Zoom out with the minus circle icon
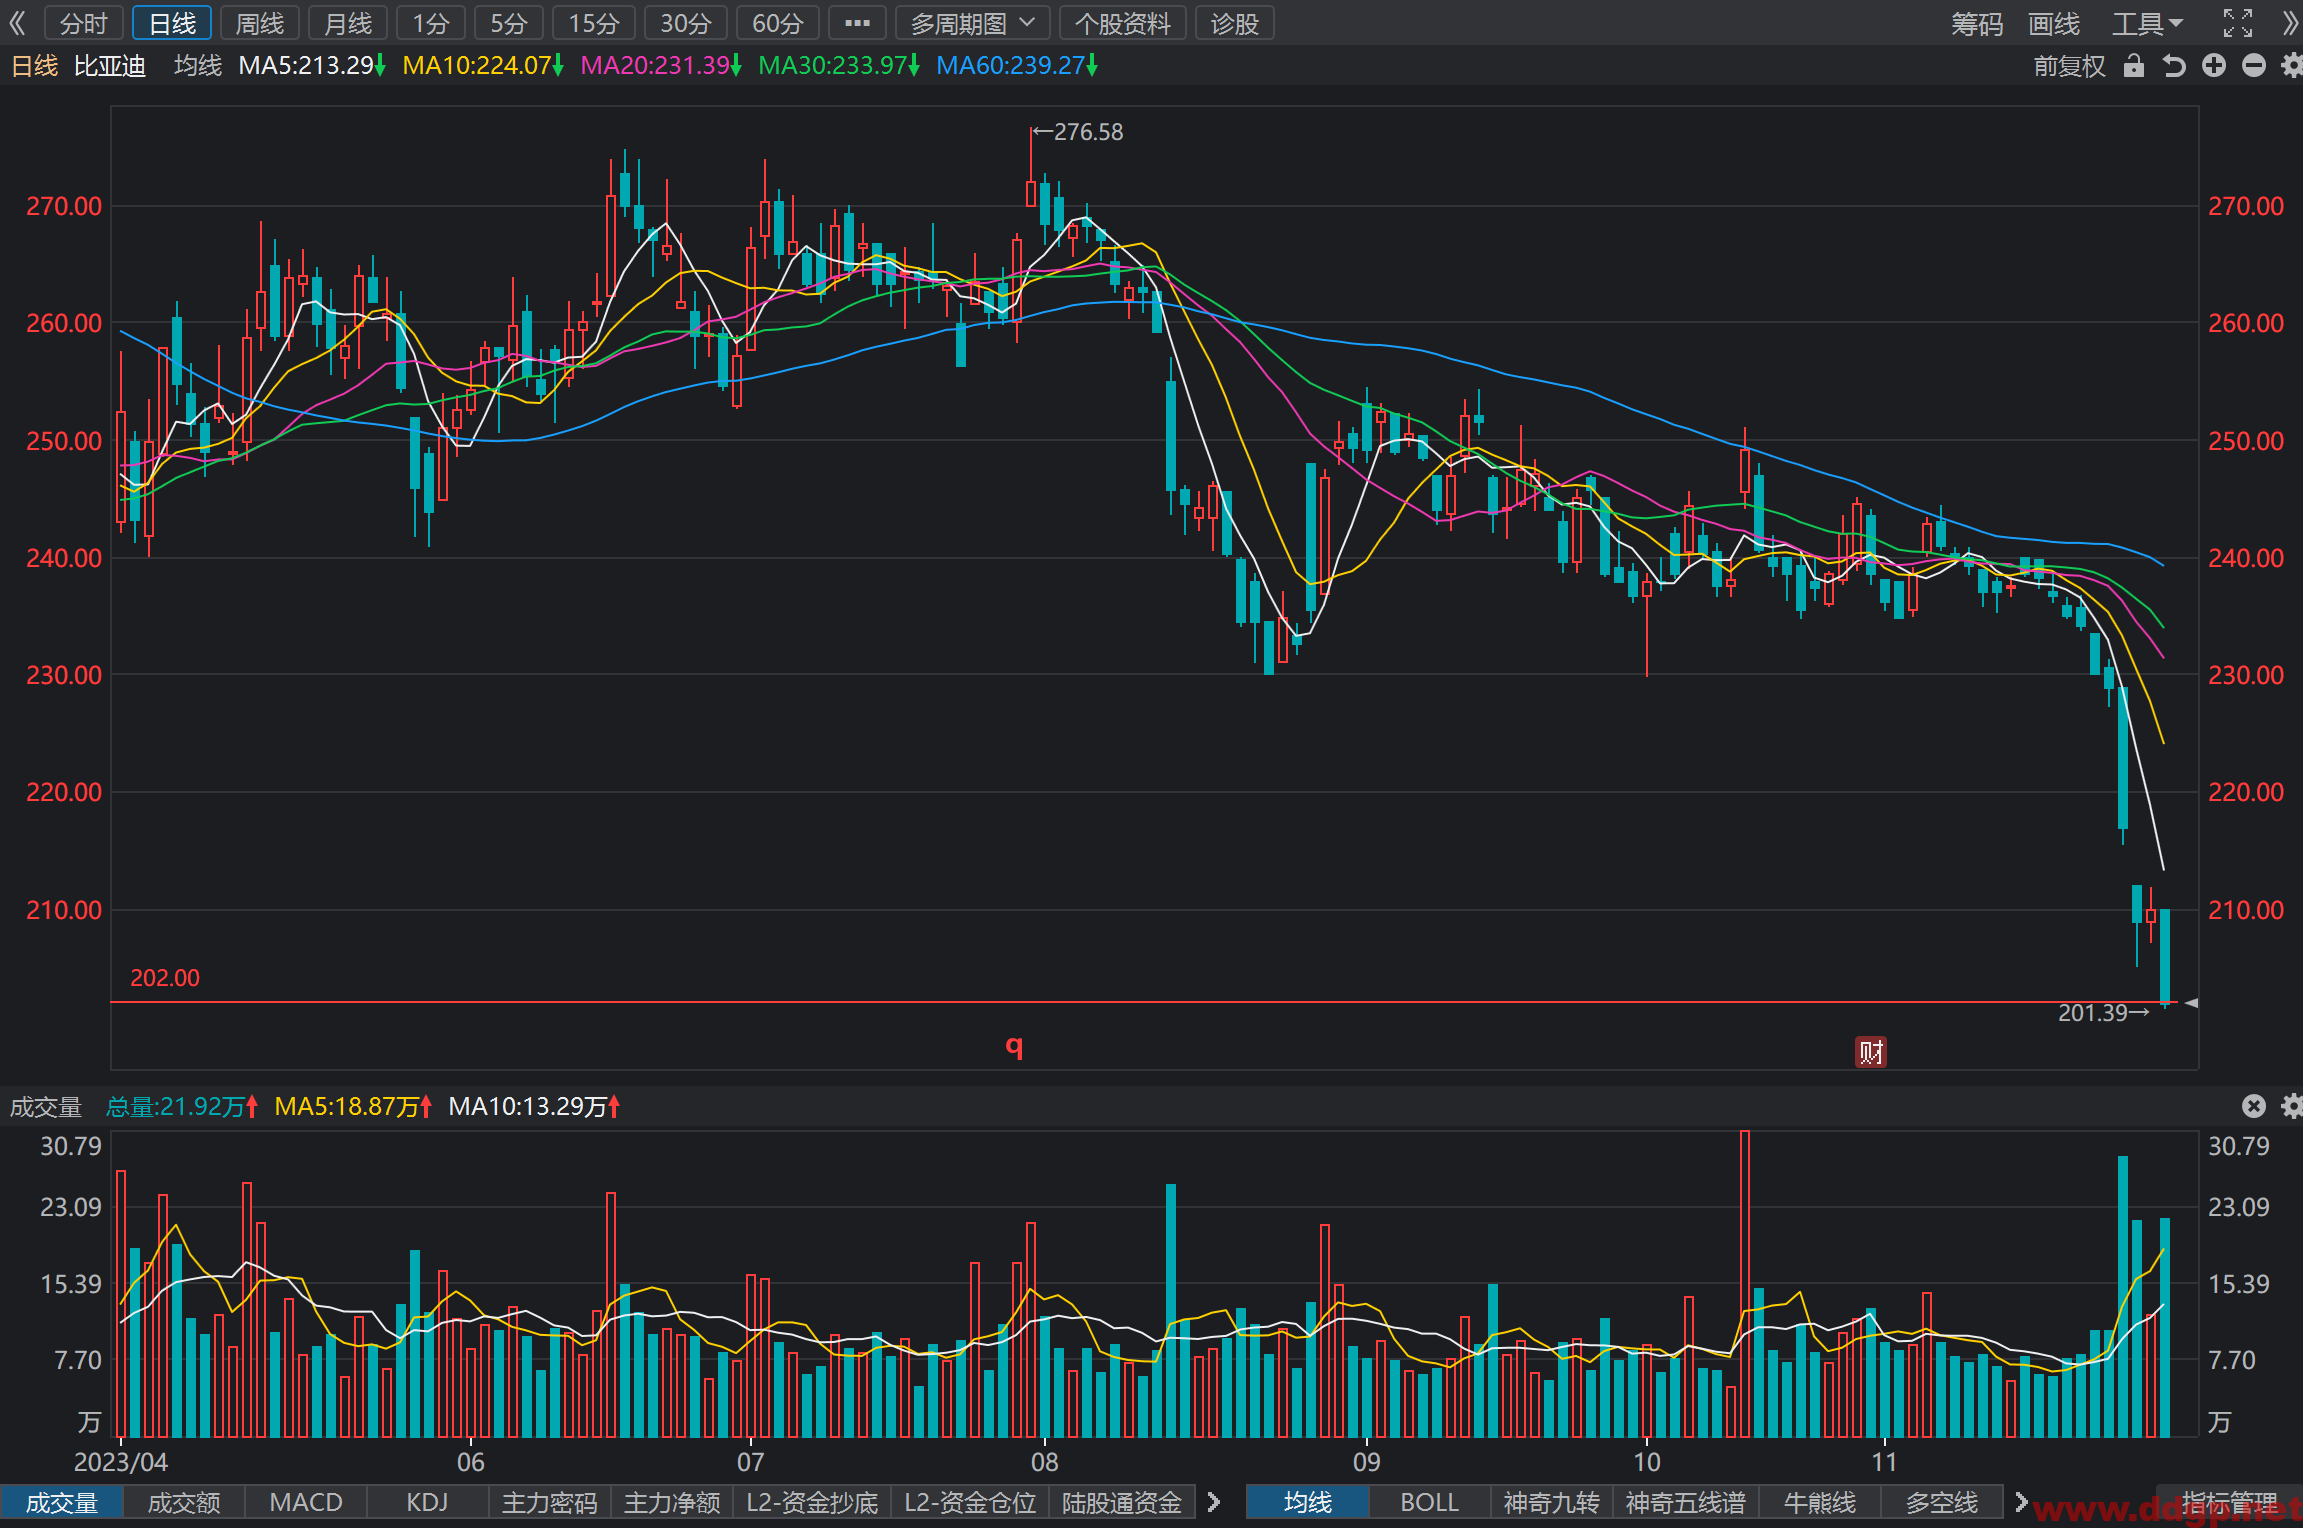Image resolution: width=2303 pixels, height=1528 pixels. click(2254, 66)
